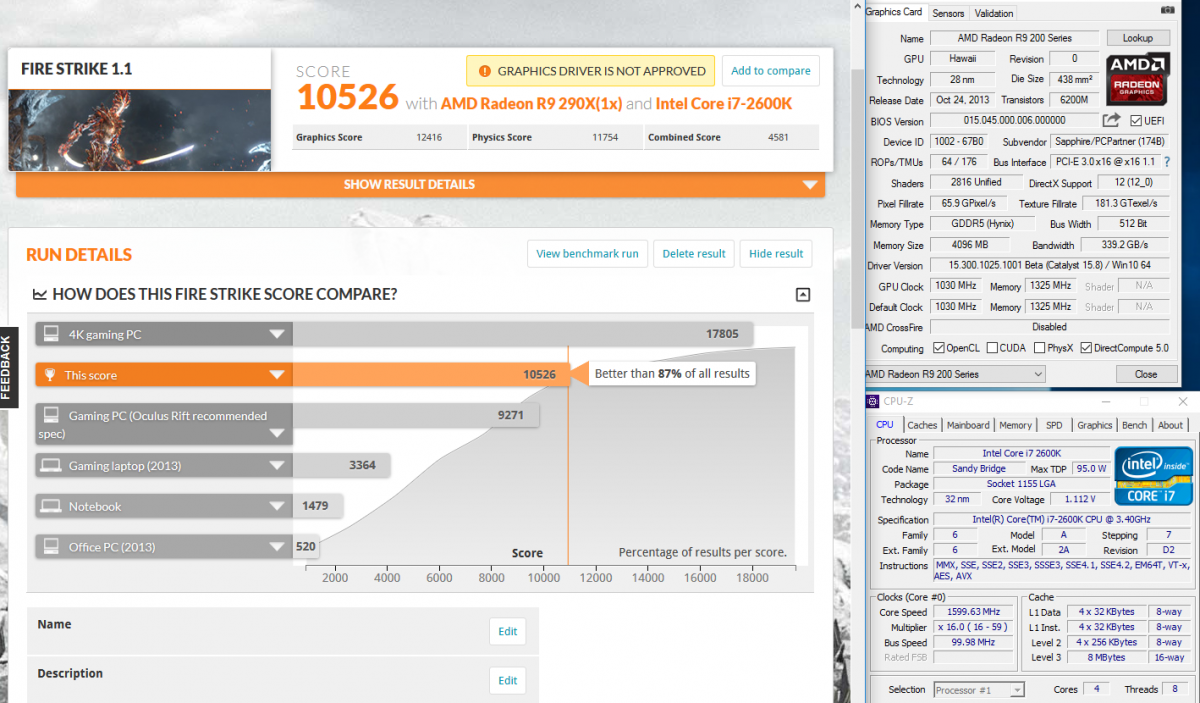Click the 10526 overall score text
The image size is (1200, 703).
348,98
